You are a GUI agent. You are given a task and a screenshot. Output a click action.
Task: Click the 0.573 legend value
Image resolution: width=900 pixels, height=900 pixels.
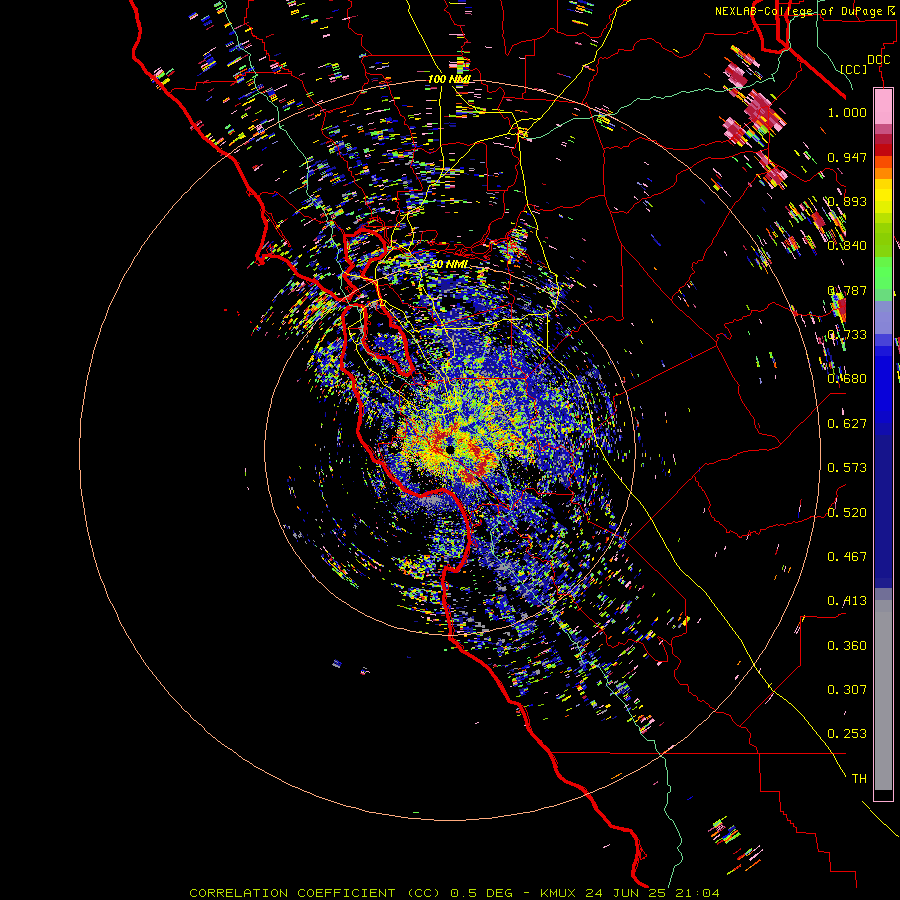pos(847,468)
